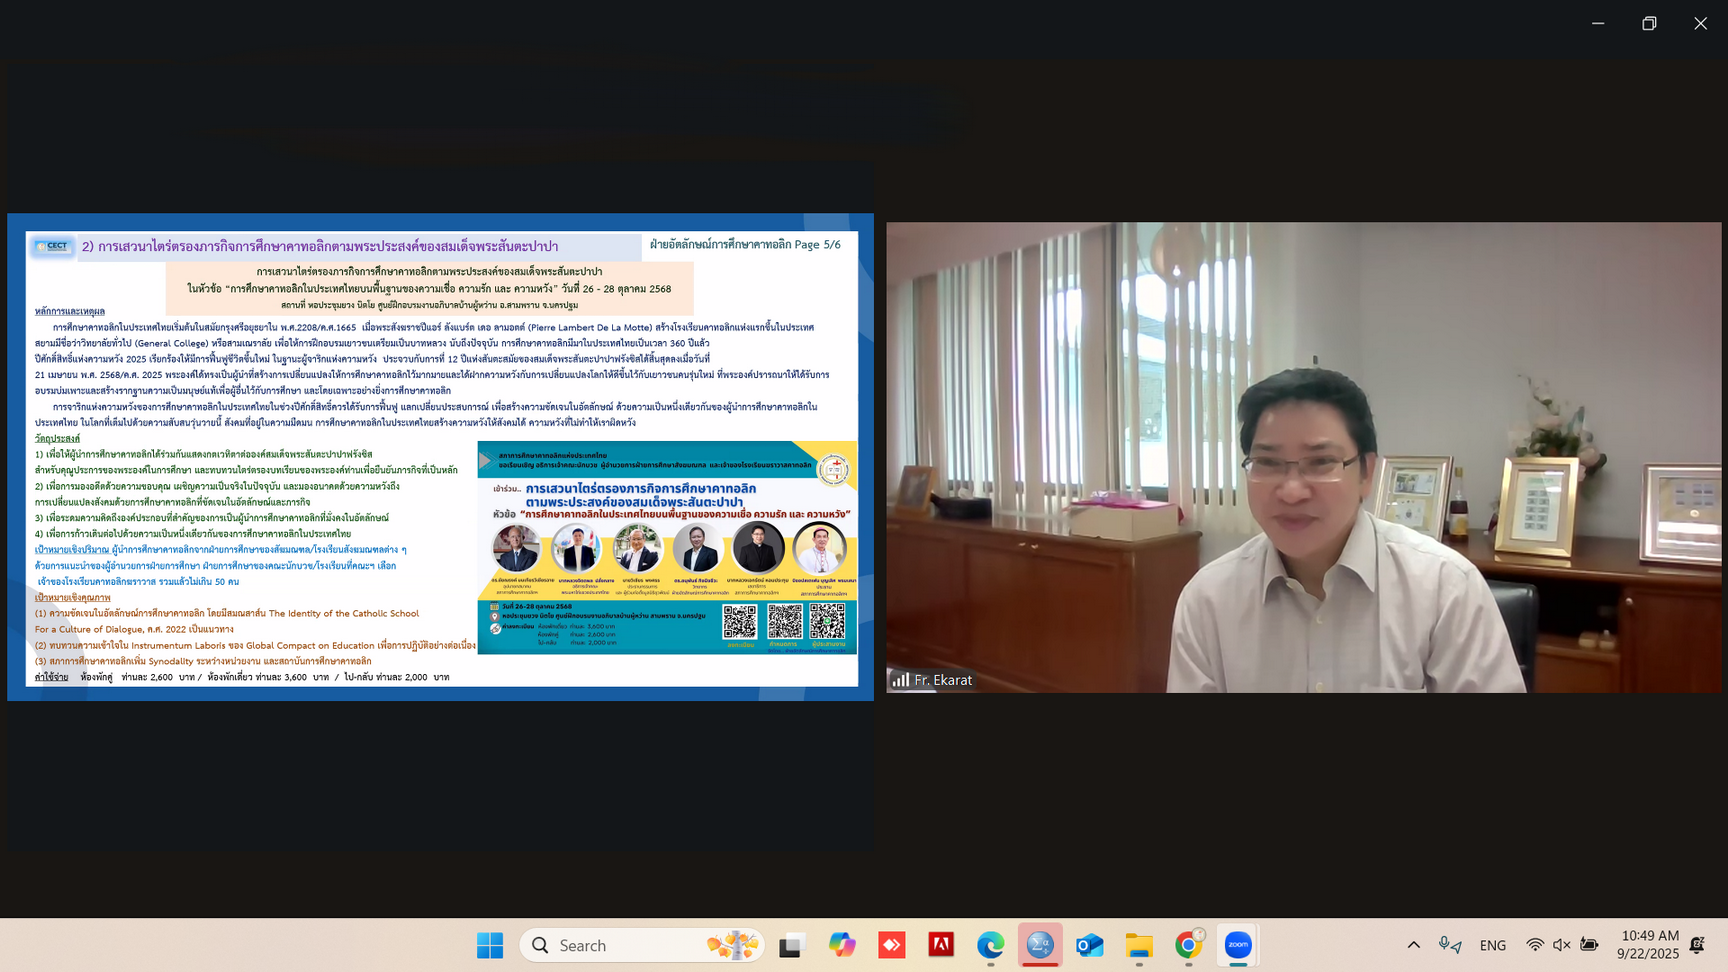Open File Explorer from the taskbar
The height and width of the screenshot is (972, 1728).
coord(1139,945)
